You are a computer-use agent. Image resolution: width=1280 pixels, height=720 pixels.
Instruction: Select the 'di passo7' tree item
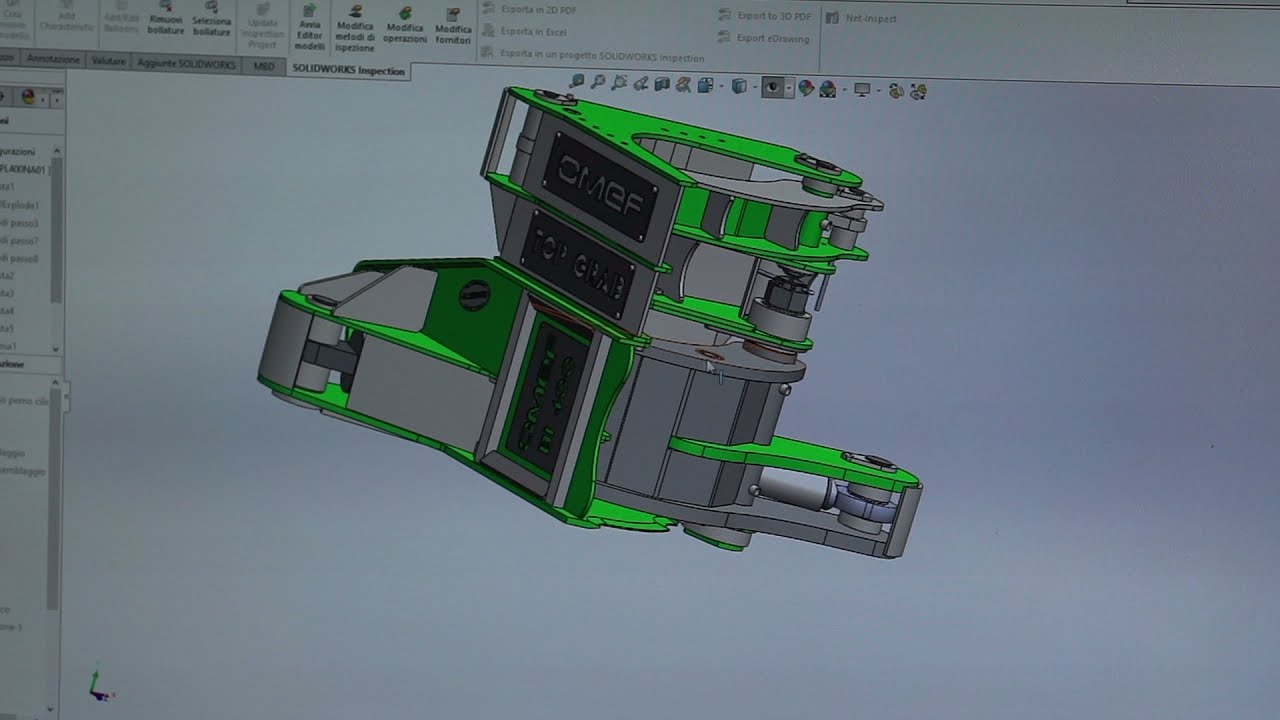pos(19,241)
